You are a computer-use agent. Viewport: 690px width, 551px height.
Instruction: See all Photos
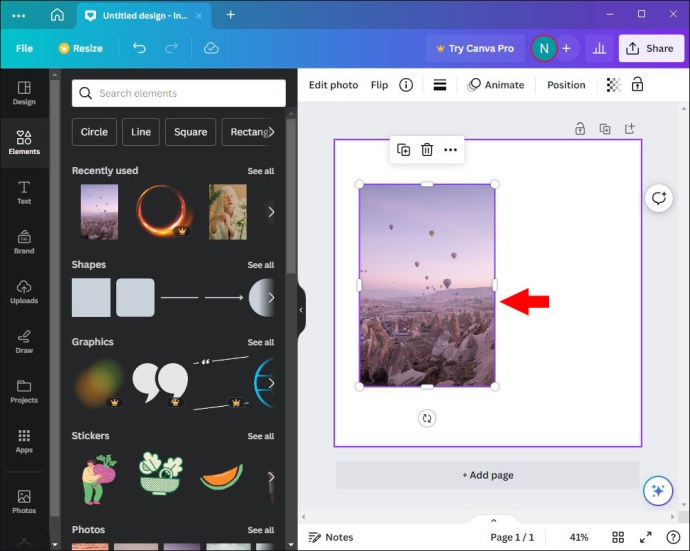click(261, 530)
